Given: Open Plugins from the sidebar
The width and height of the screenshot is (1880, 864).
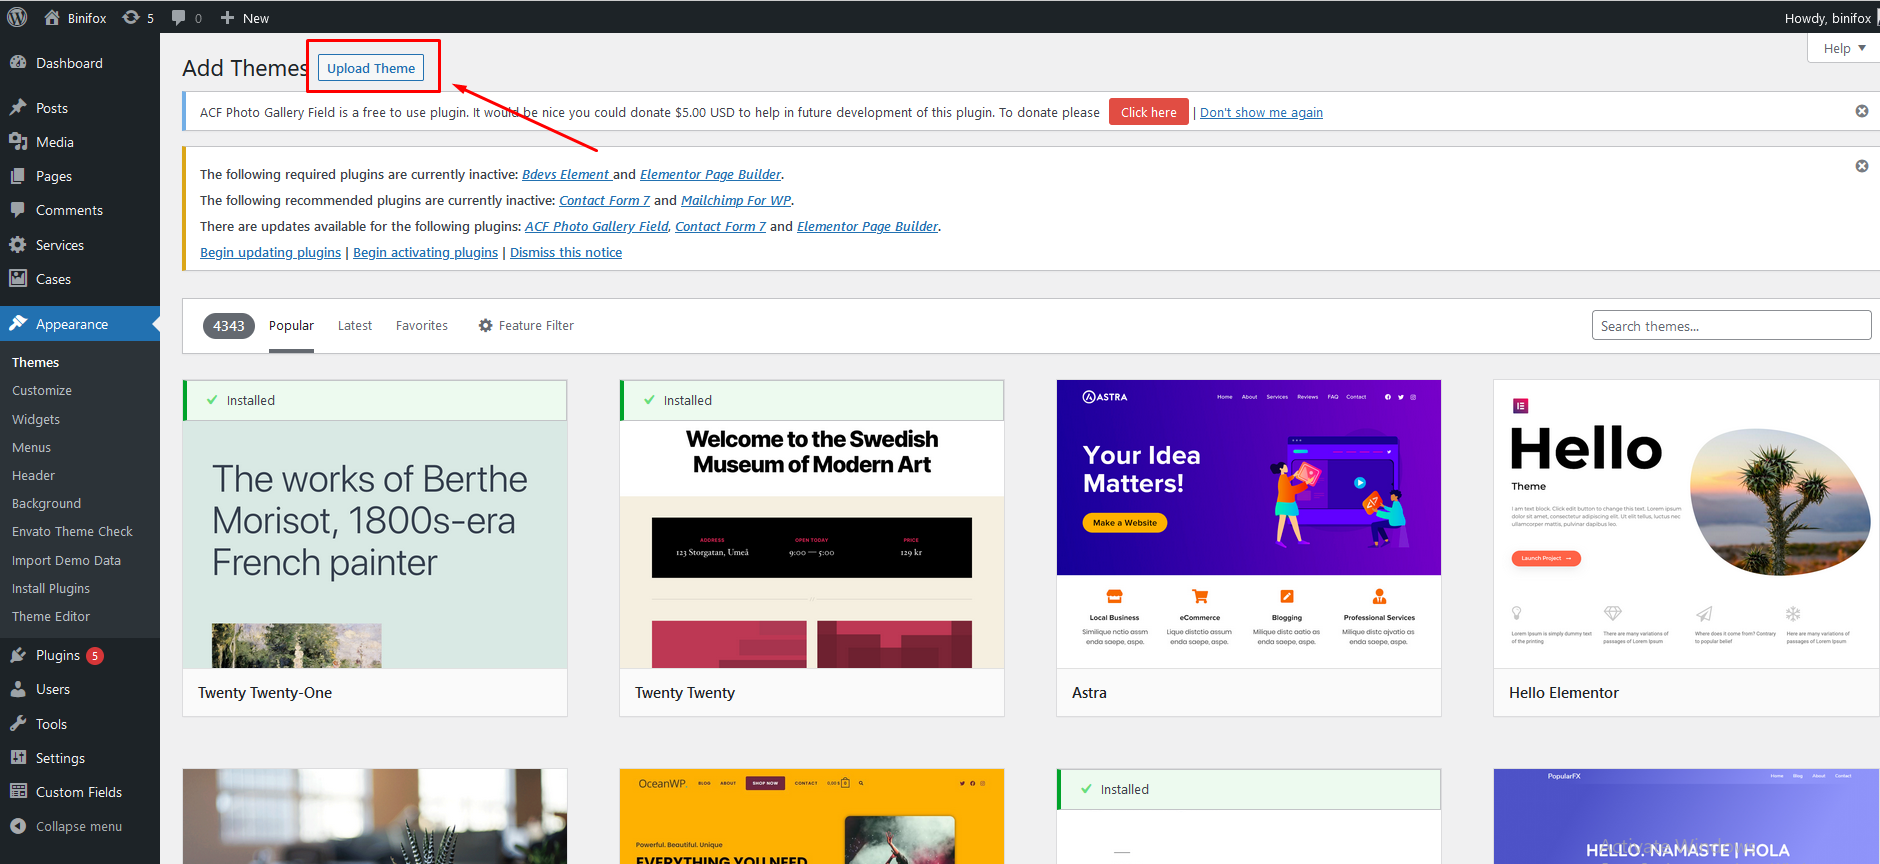Looking at the screenshot, I should pyautogui.click(x=57, y=655).
